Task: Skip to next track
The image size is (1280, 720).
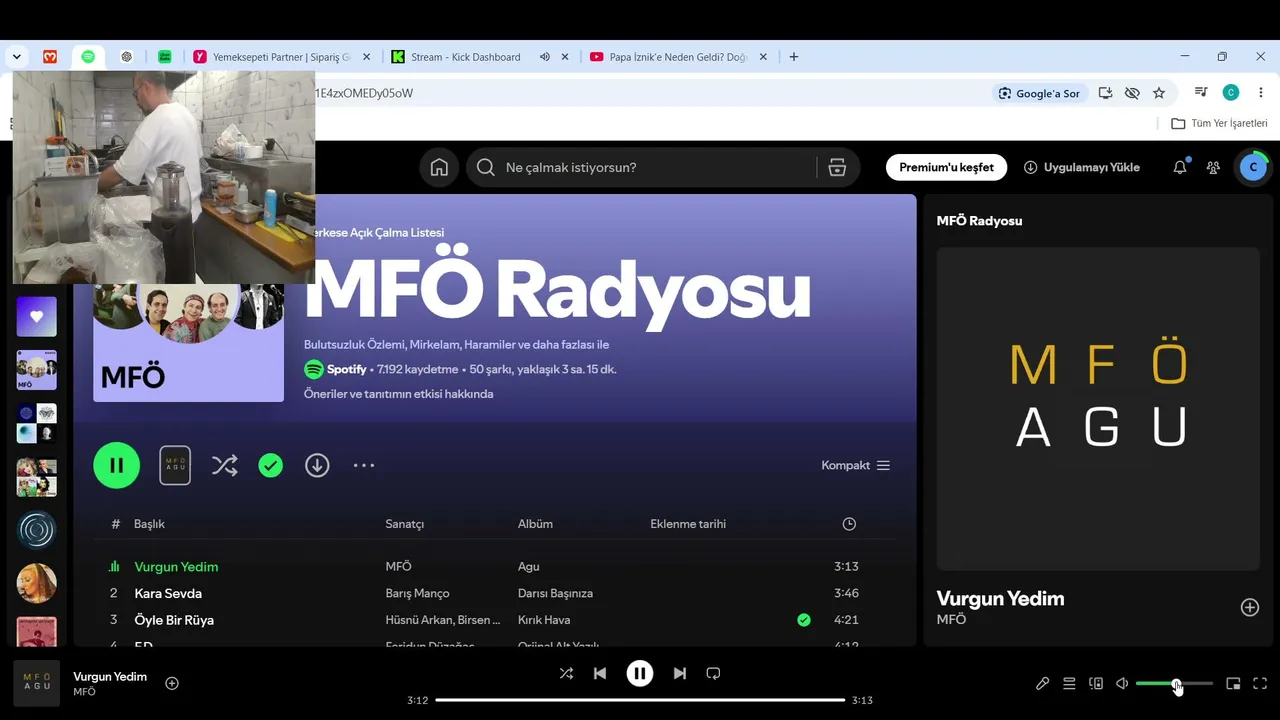Action: [x=680, y=673]
